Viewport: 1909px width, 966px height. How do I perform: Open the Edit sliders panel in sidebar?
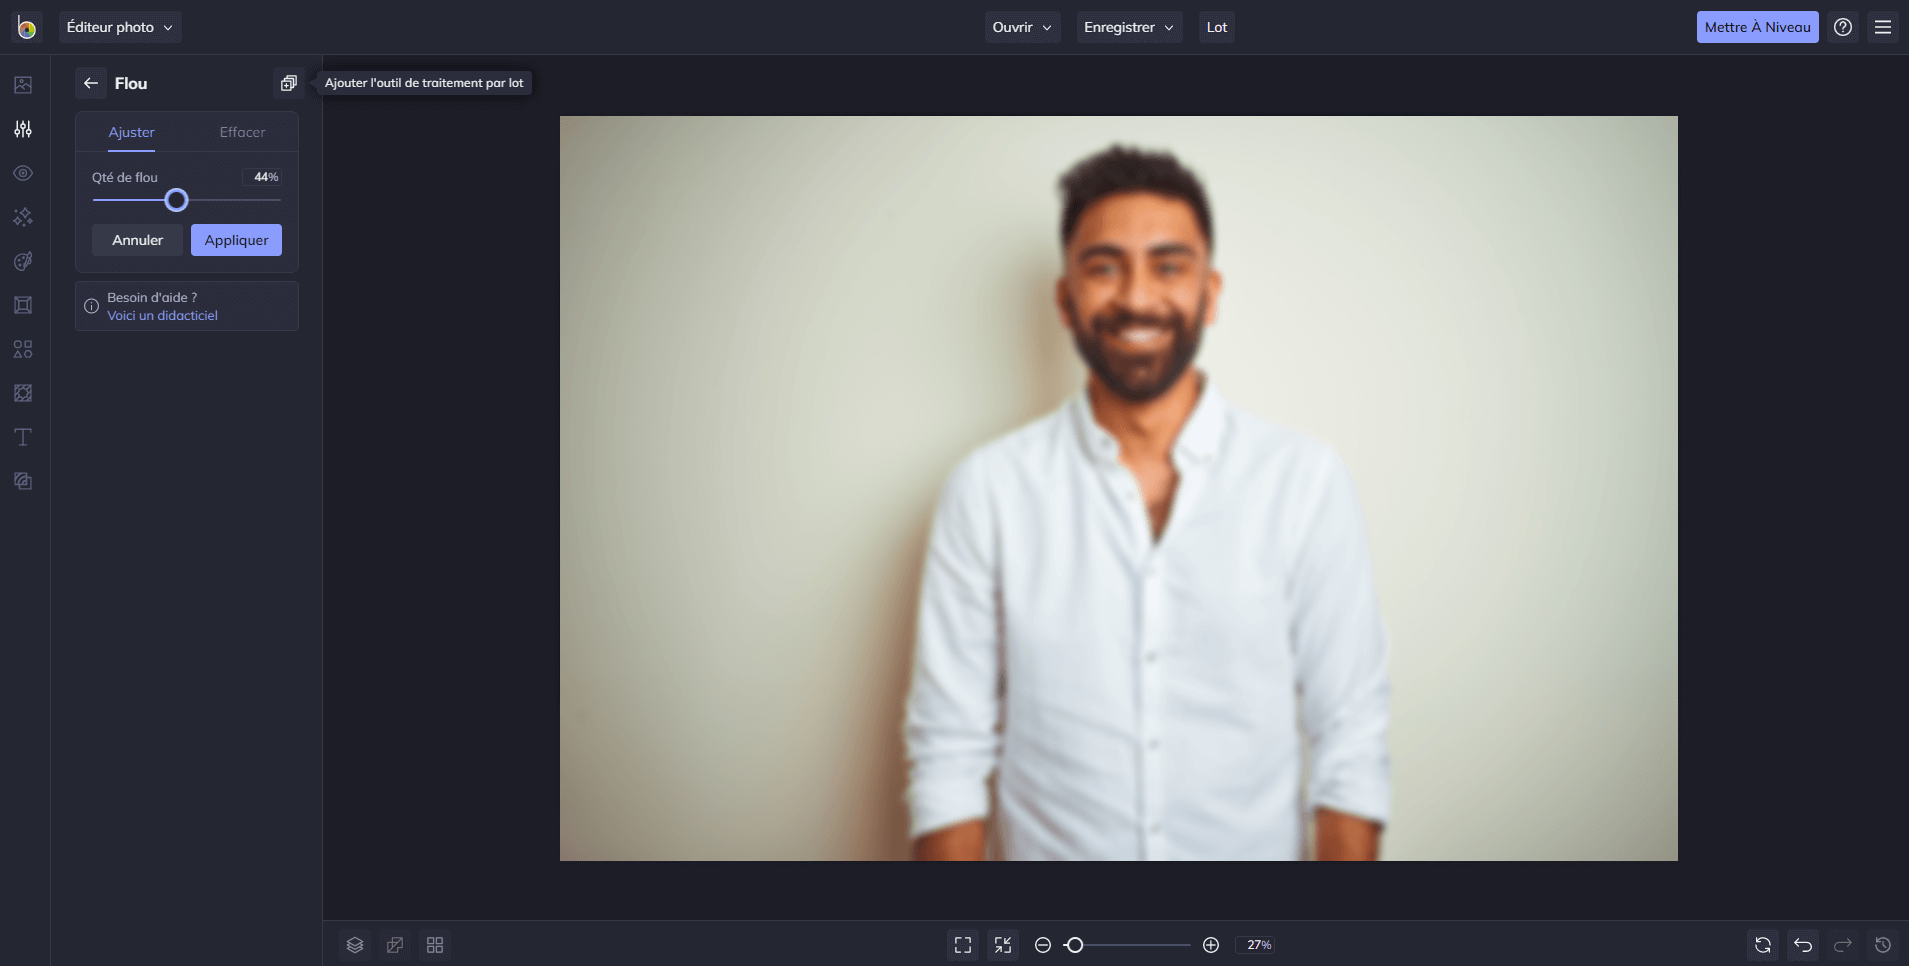pos(23,129)
